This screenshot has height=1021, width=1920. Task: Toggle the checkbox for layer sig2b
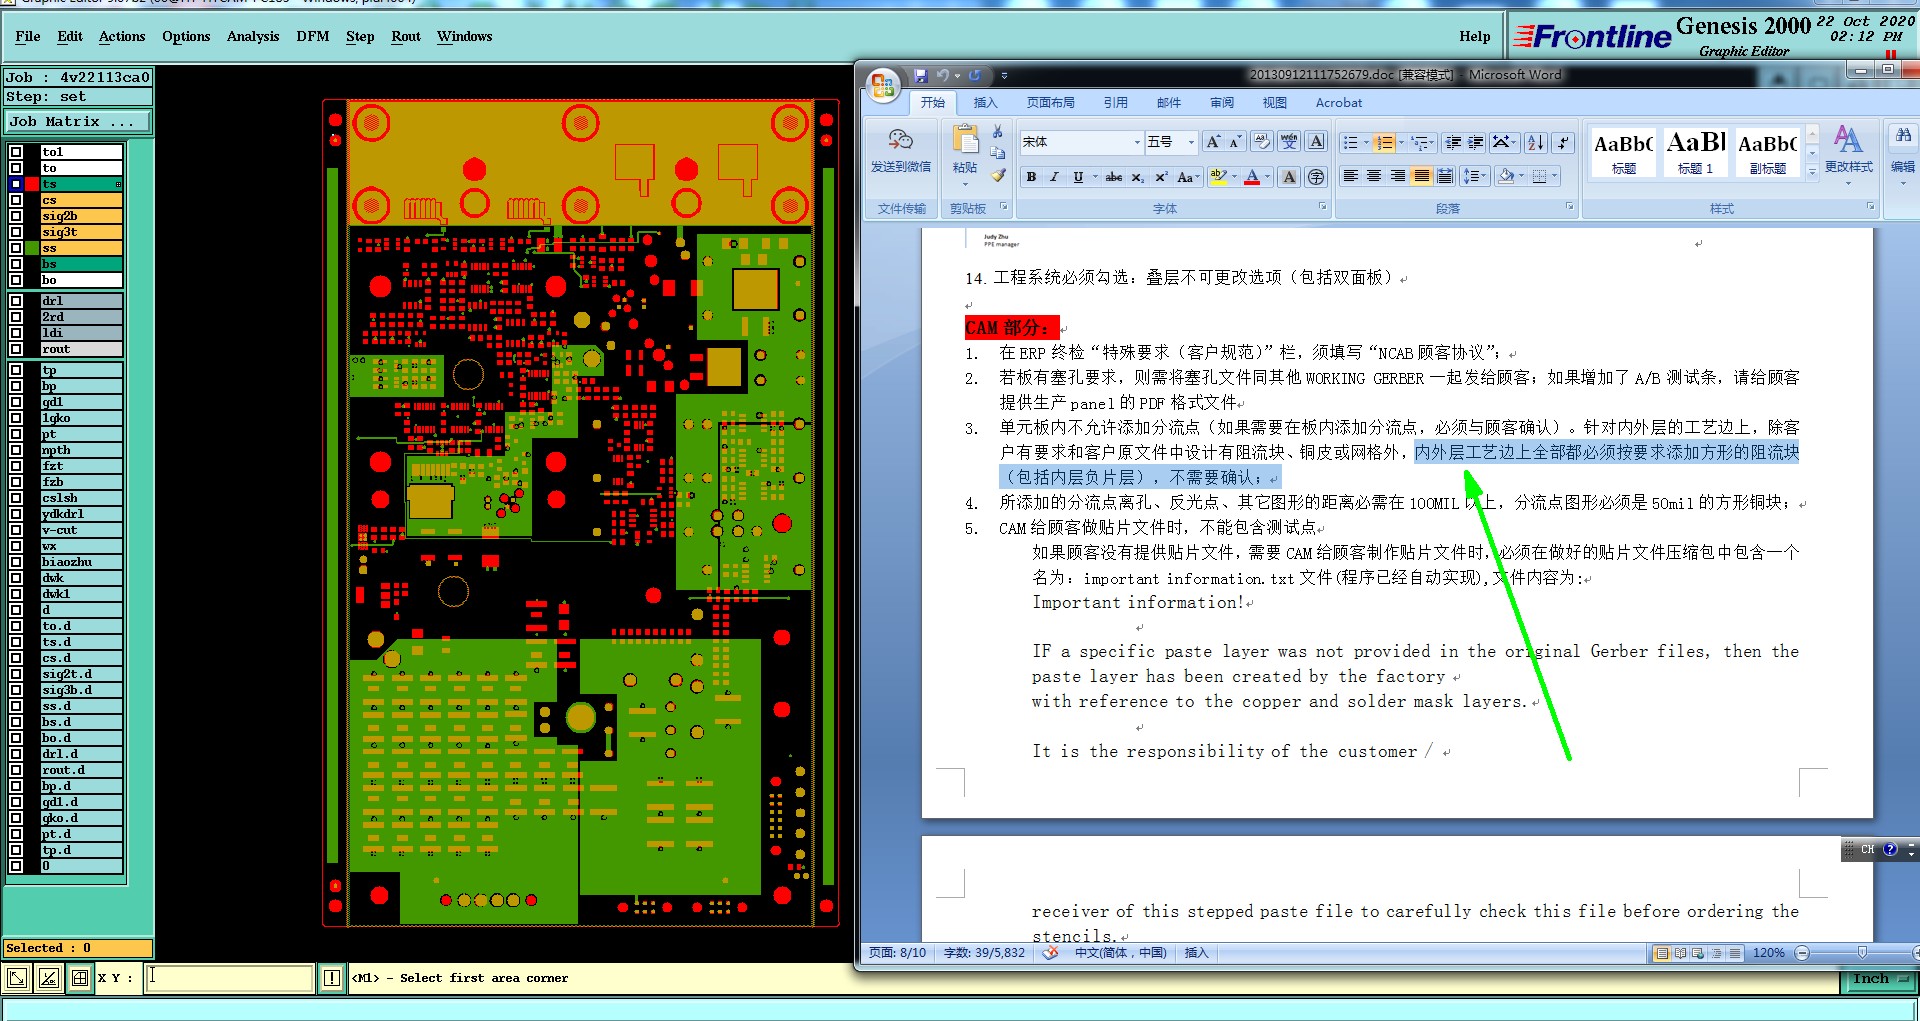[16, 216]
